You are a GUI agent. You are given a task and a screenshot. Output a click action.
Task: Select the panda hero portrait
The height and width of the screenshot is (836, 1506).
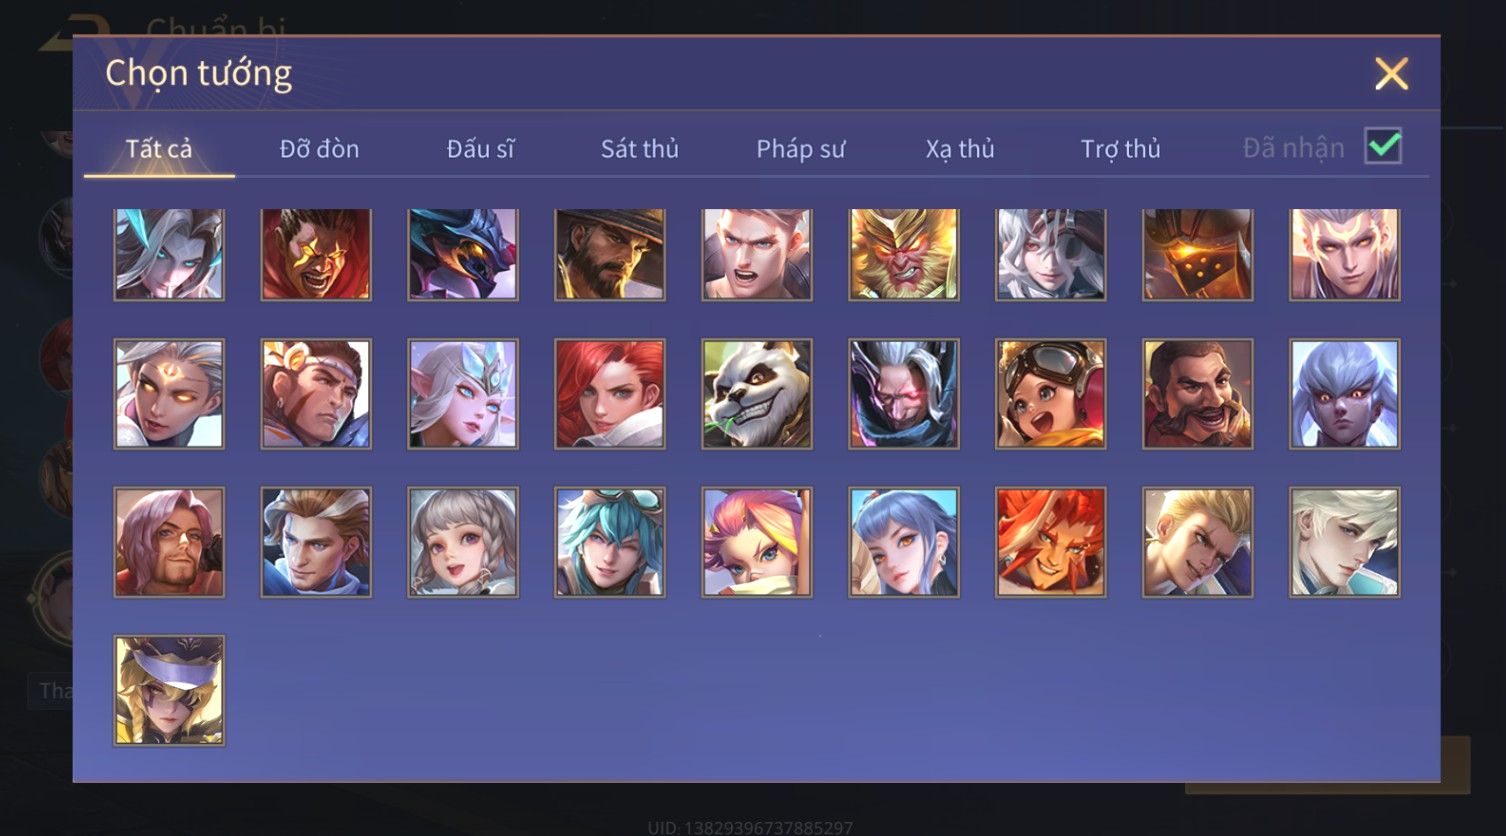(757, 394)
